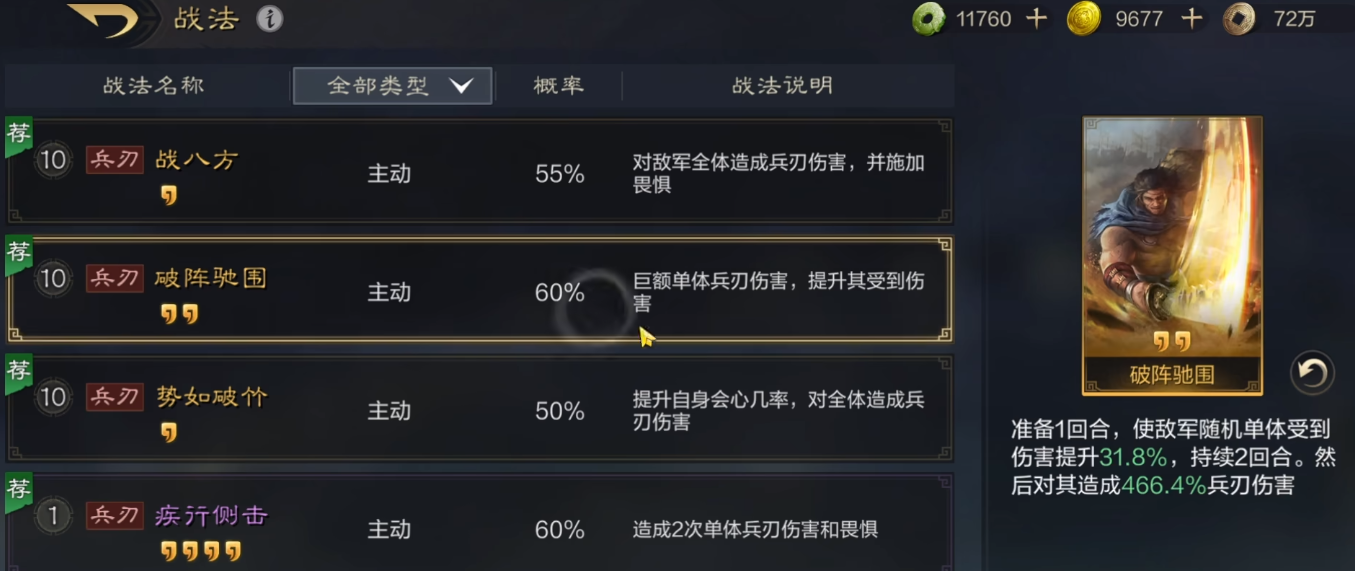Click the 全部类型 dropdown arrow
Viewport: 1355px width, 571px height.
tap(461, 86)
